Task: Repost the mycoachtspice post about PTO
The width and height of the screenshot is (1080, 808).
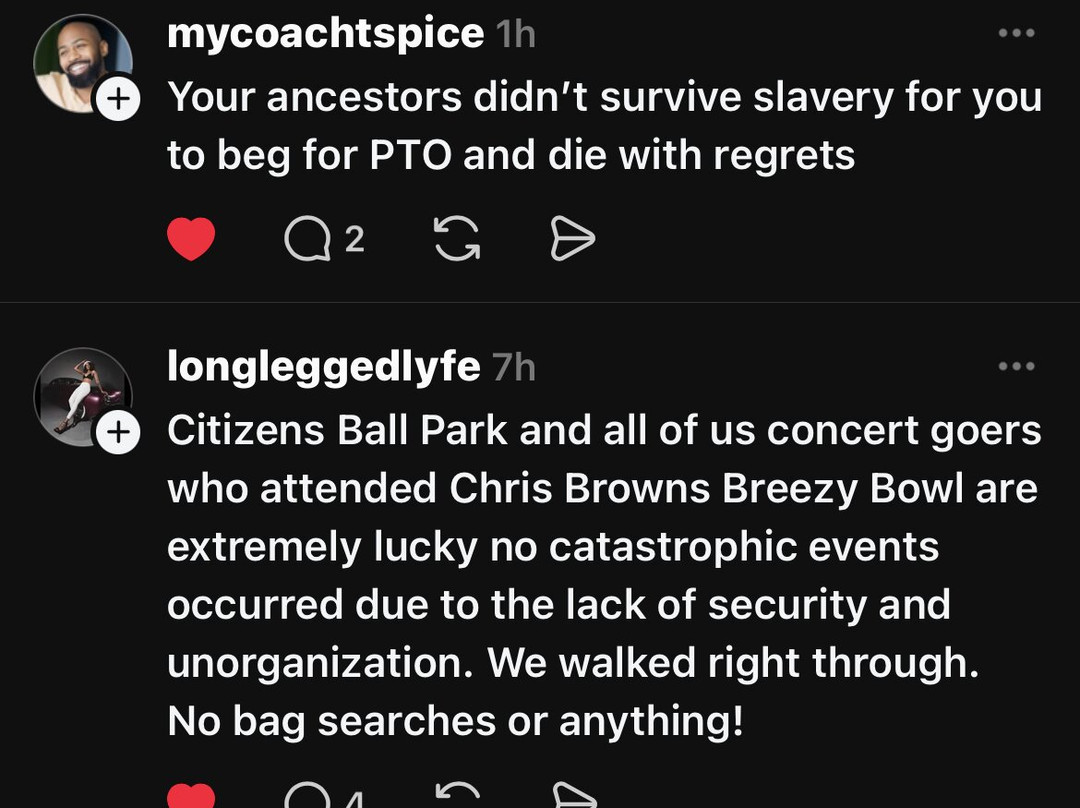Action: [x=457, y=240]
